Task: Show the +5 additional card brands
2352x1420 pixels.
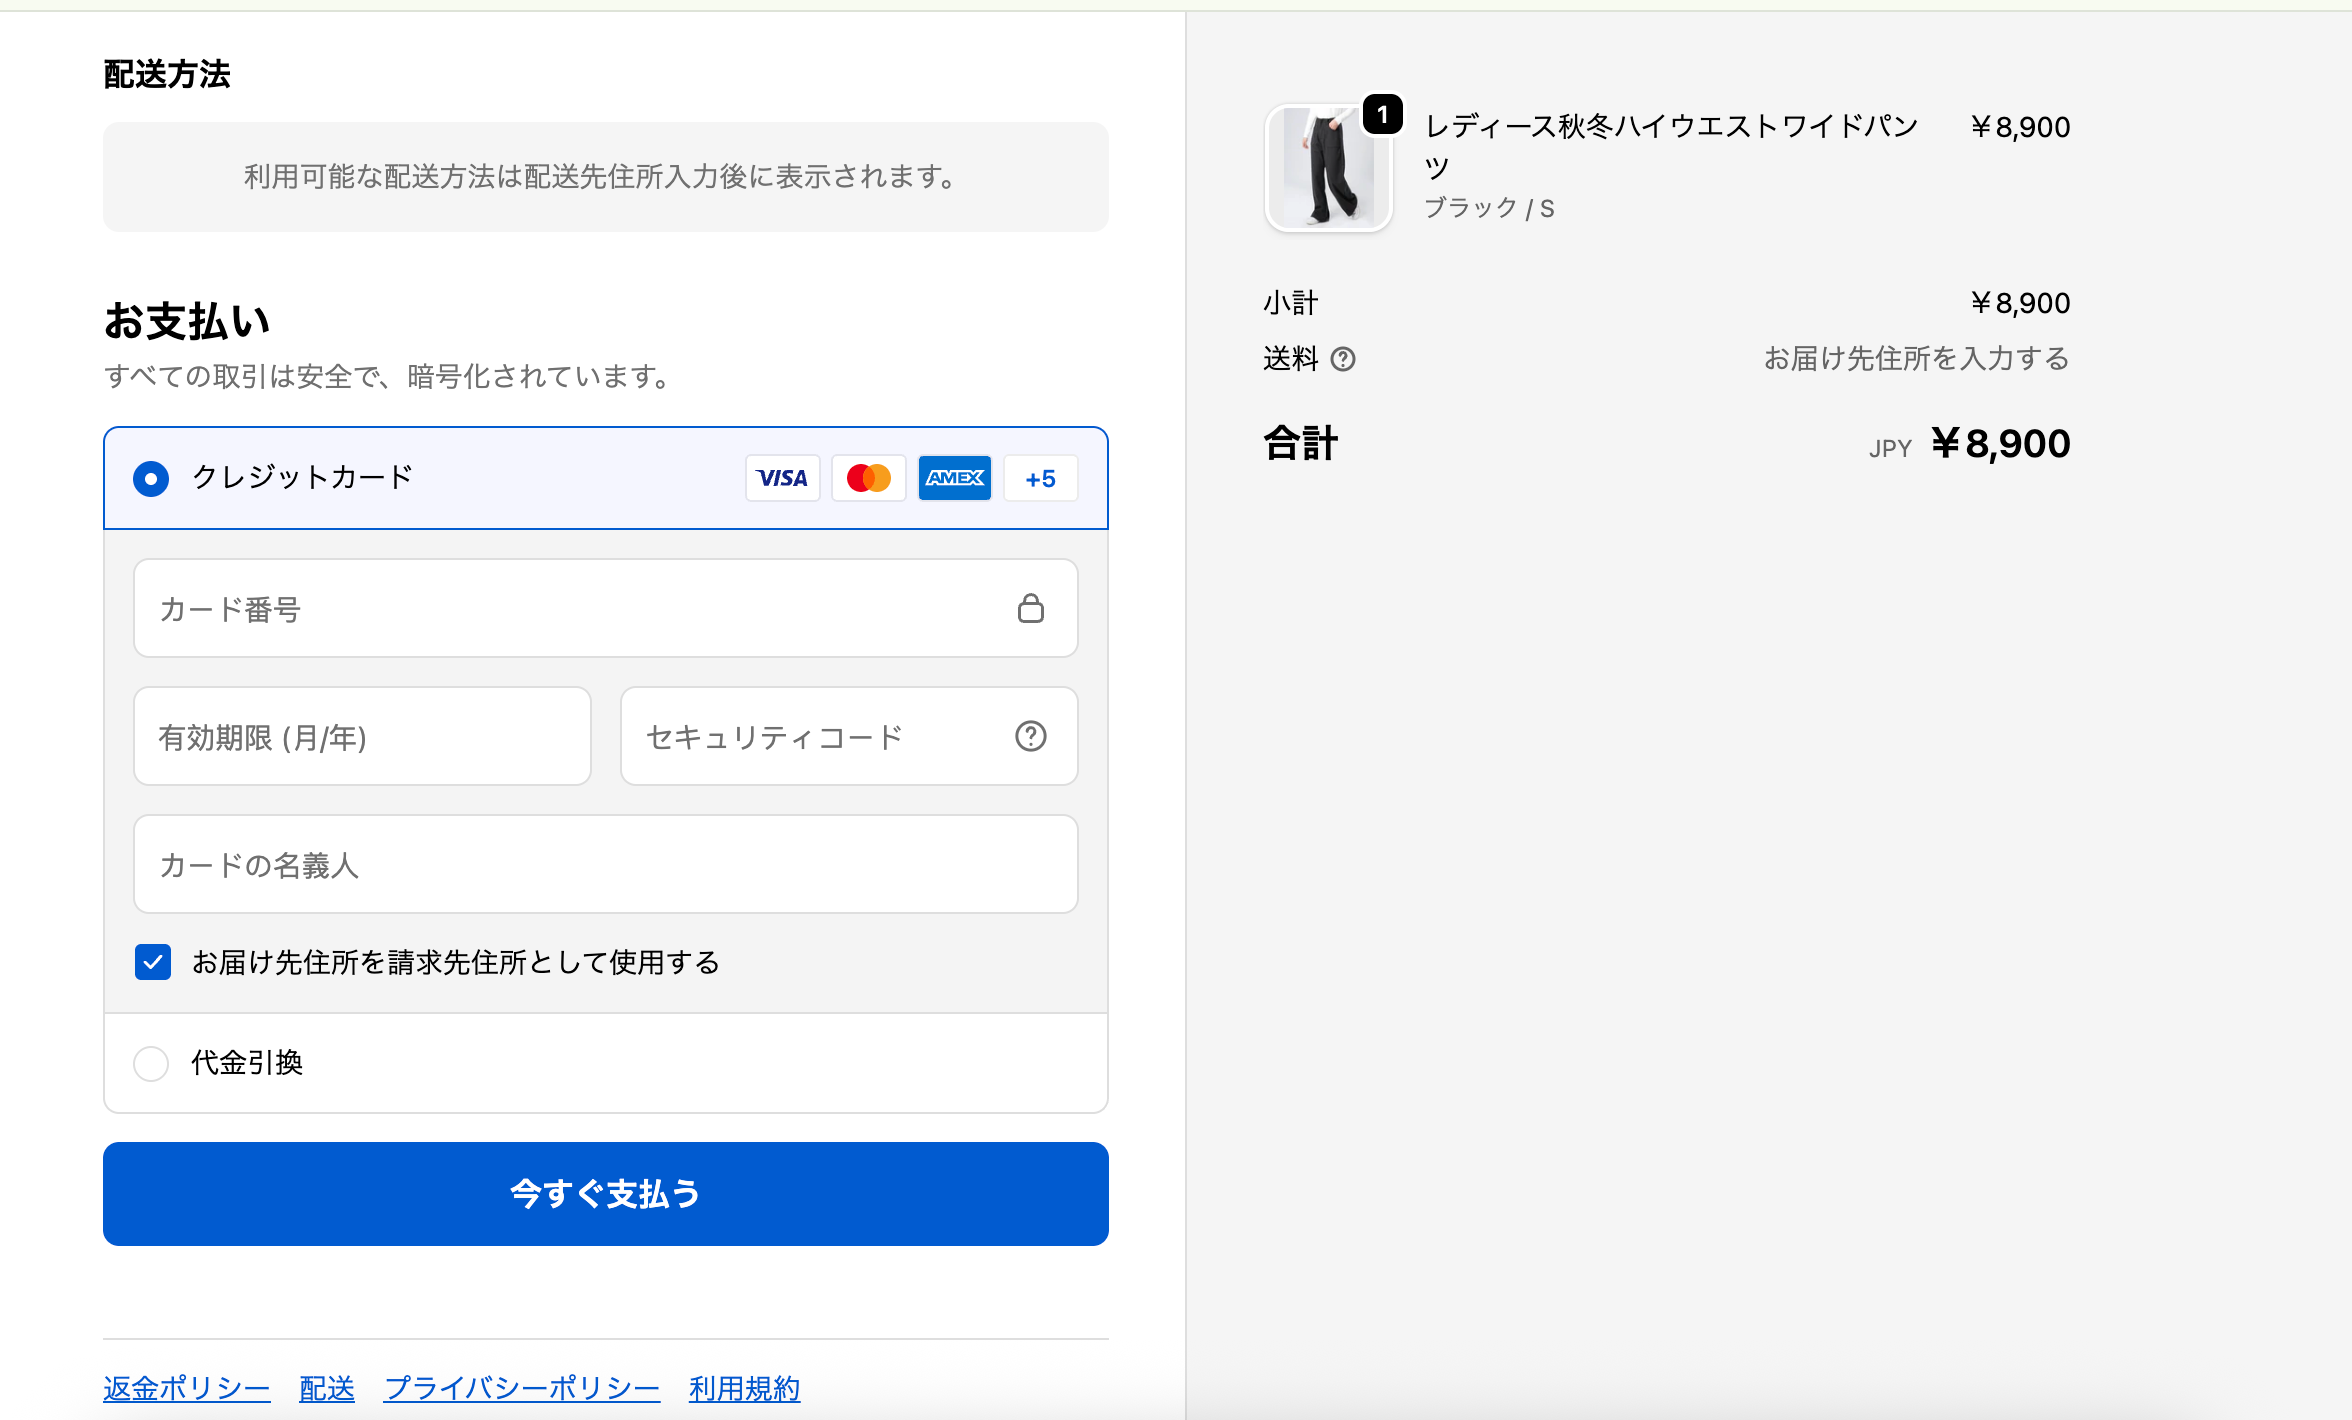Action: (x=1040, y=478)
